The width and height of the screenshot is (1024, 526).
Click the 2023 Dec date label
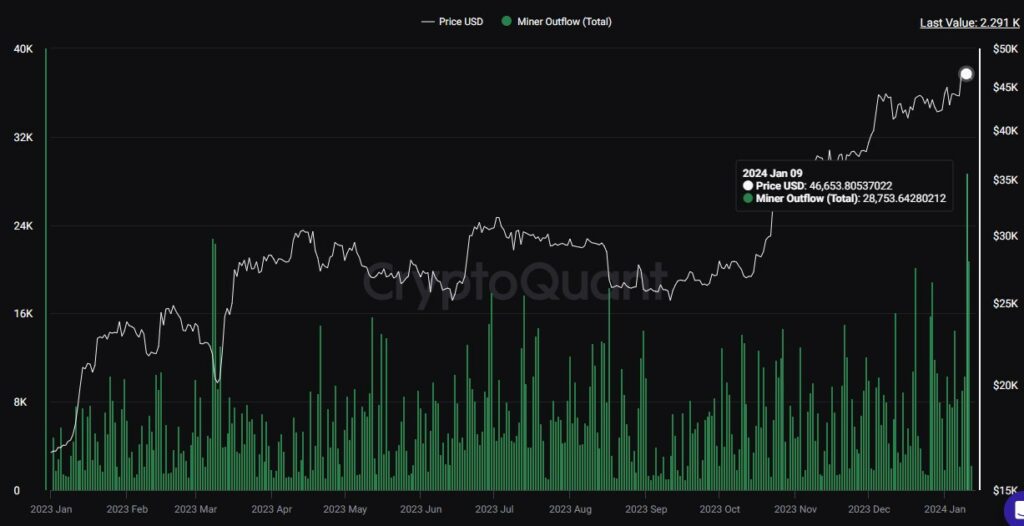[869, 509]
